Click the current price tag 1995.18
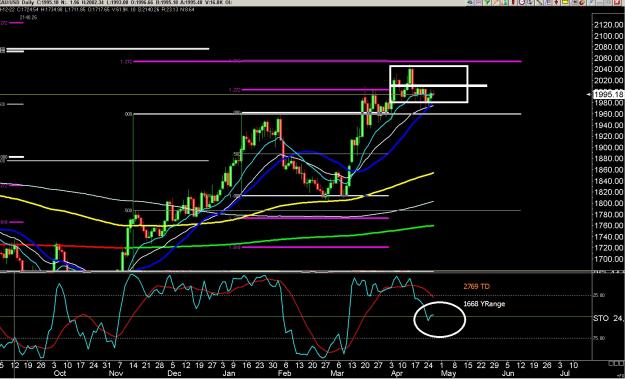Image resolution: width=625 pixels, height=379 pixels. [608, 94]
